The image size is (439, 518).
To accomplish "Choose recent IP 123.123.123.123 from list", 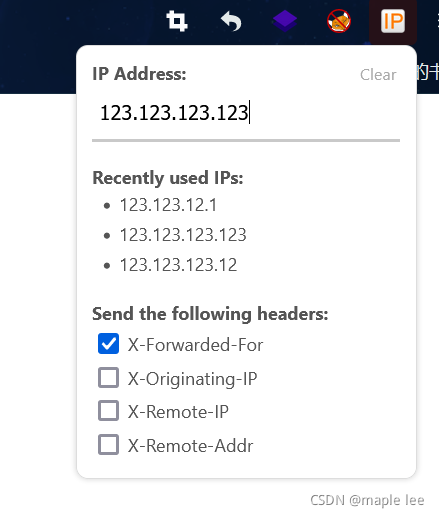I will tap(183, 235).
